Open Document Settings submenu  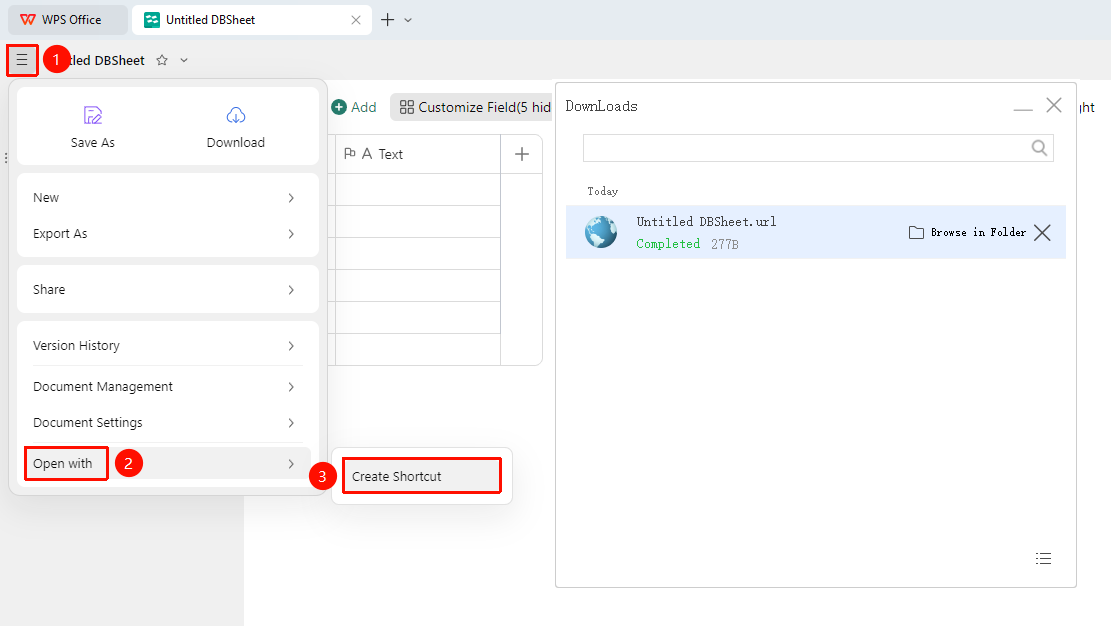pos(167,423)
